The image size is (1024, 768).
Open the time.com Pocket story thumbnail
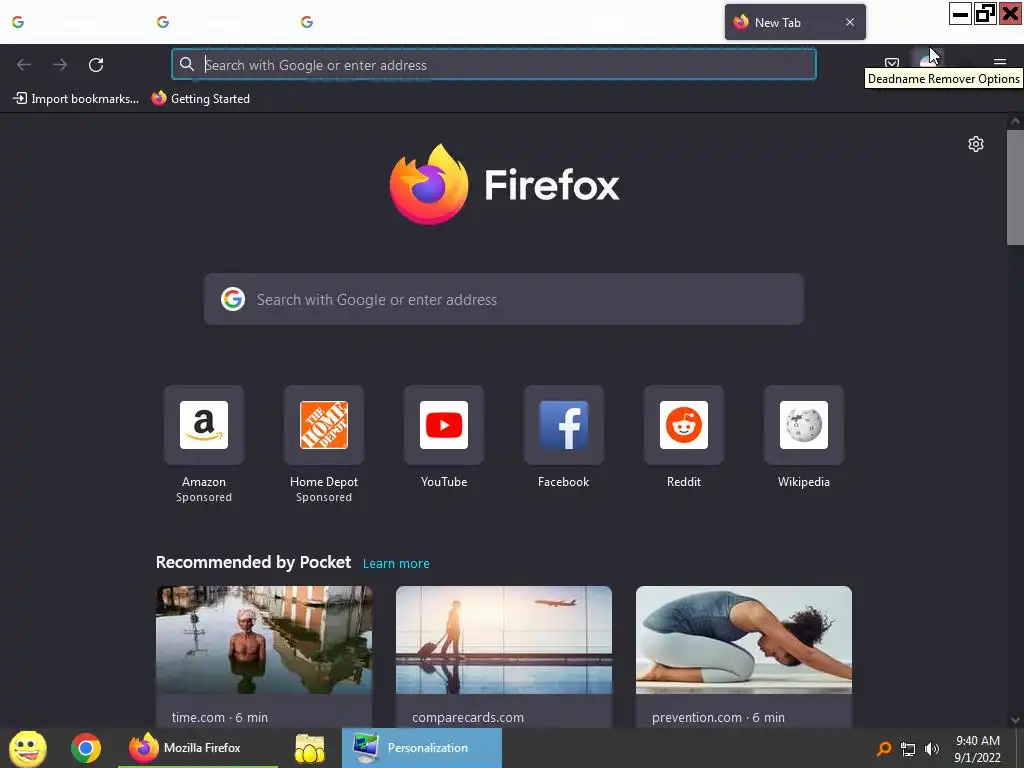(264, 640)
